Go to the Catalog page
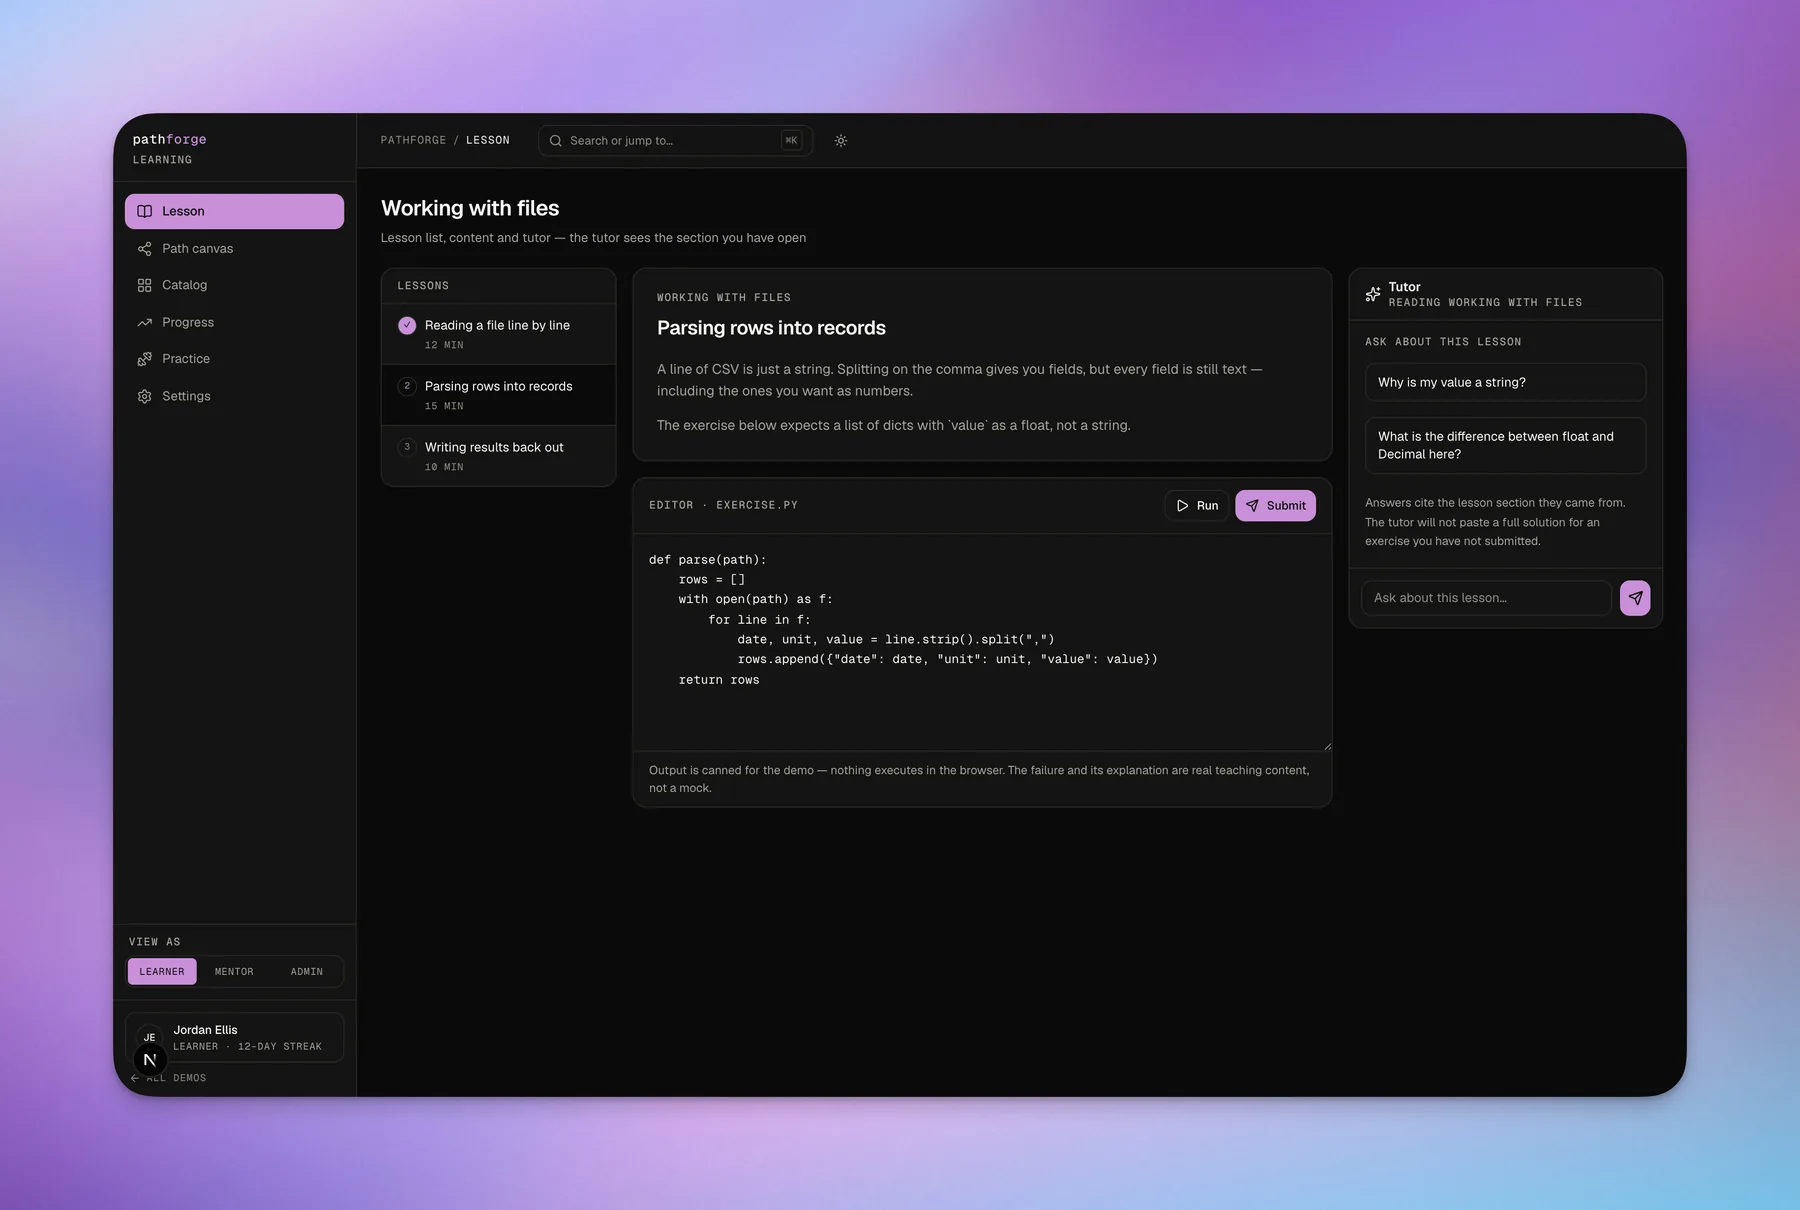The image size is (1800, 1210). [x=234, y=285]
